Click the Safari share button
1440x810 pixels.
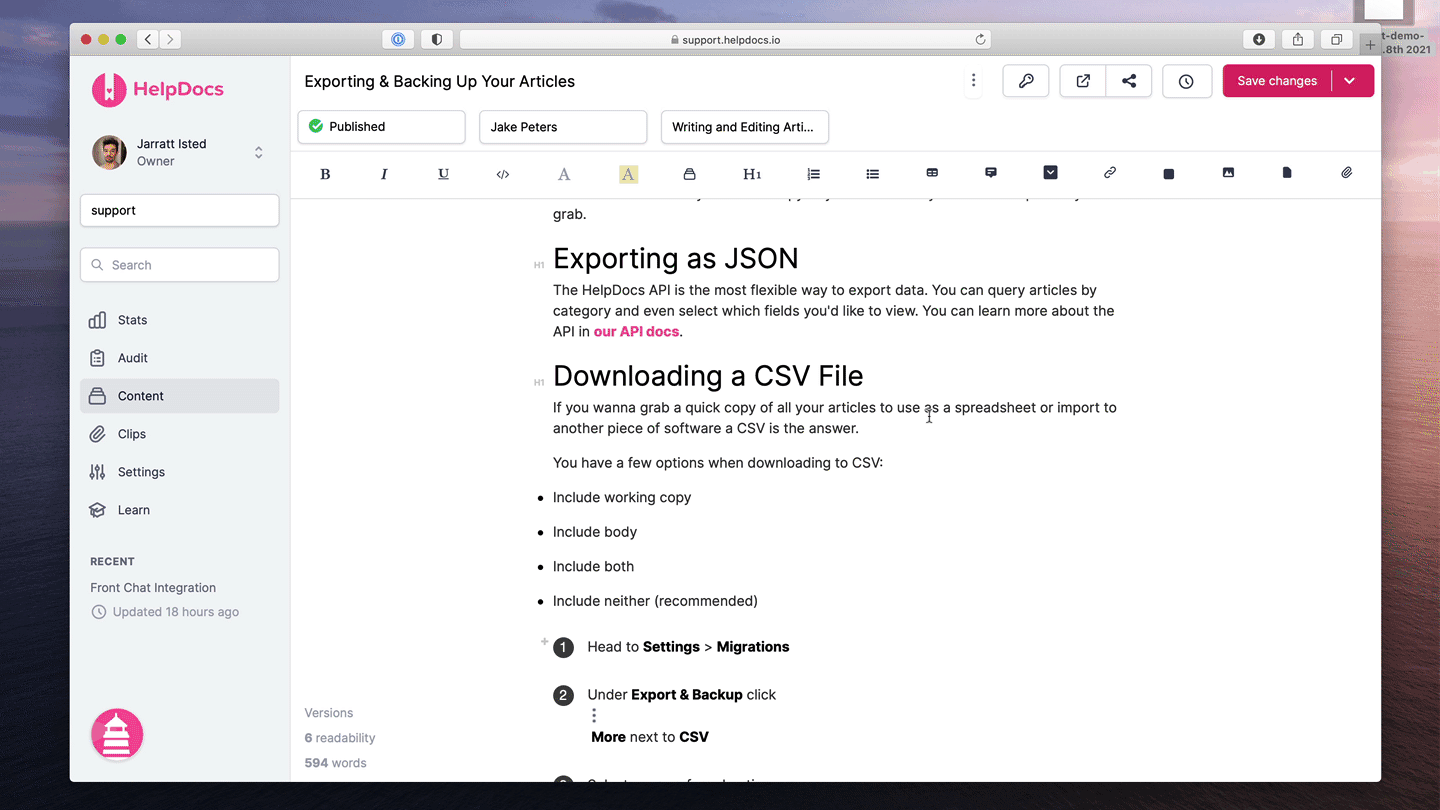(1298, 39)
